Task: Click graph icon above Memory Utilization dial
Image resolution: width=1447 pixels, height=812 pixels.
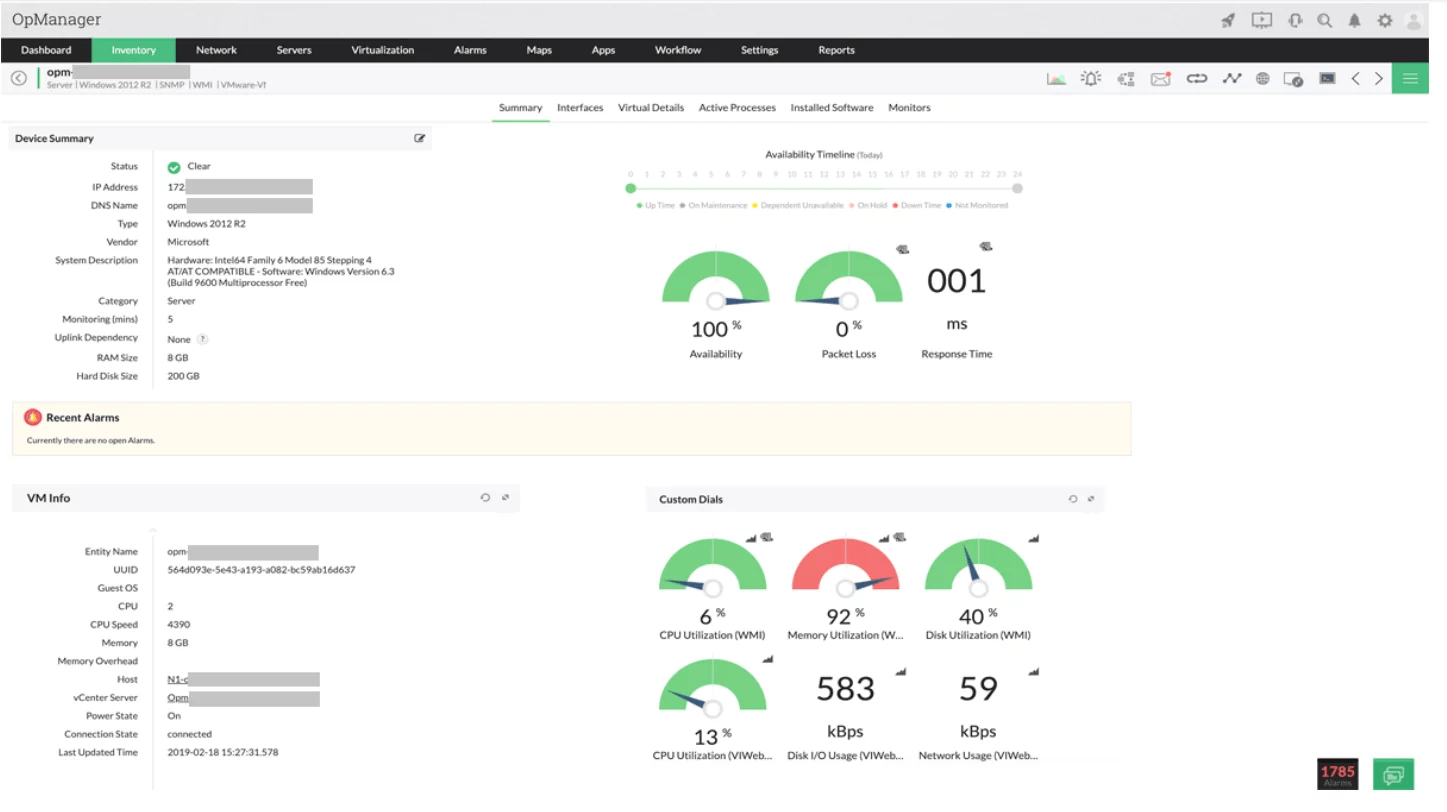Action: 884,539
